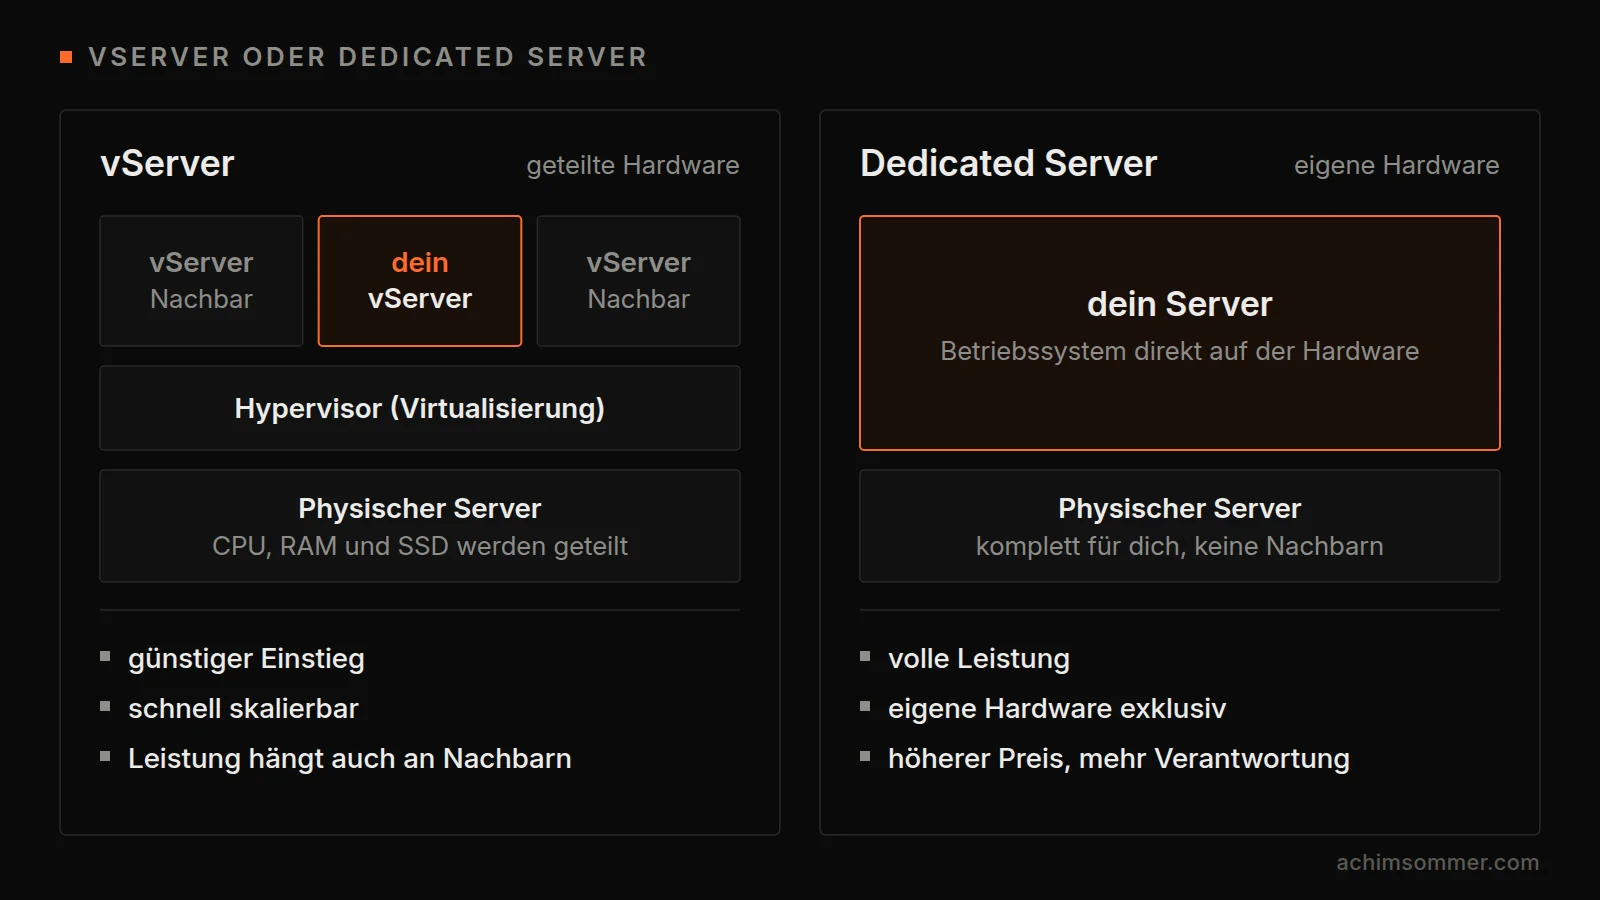Click the 'volle Leistung' bullet text
The width and height of the screenshot is (1600, 900).
pos(979,659)
